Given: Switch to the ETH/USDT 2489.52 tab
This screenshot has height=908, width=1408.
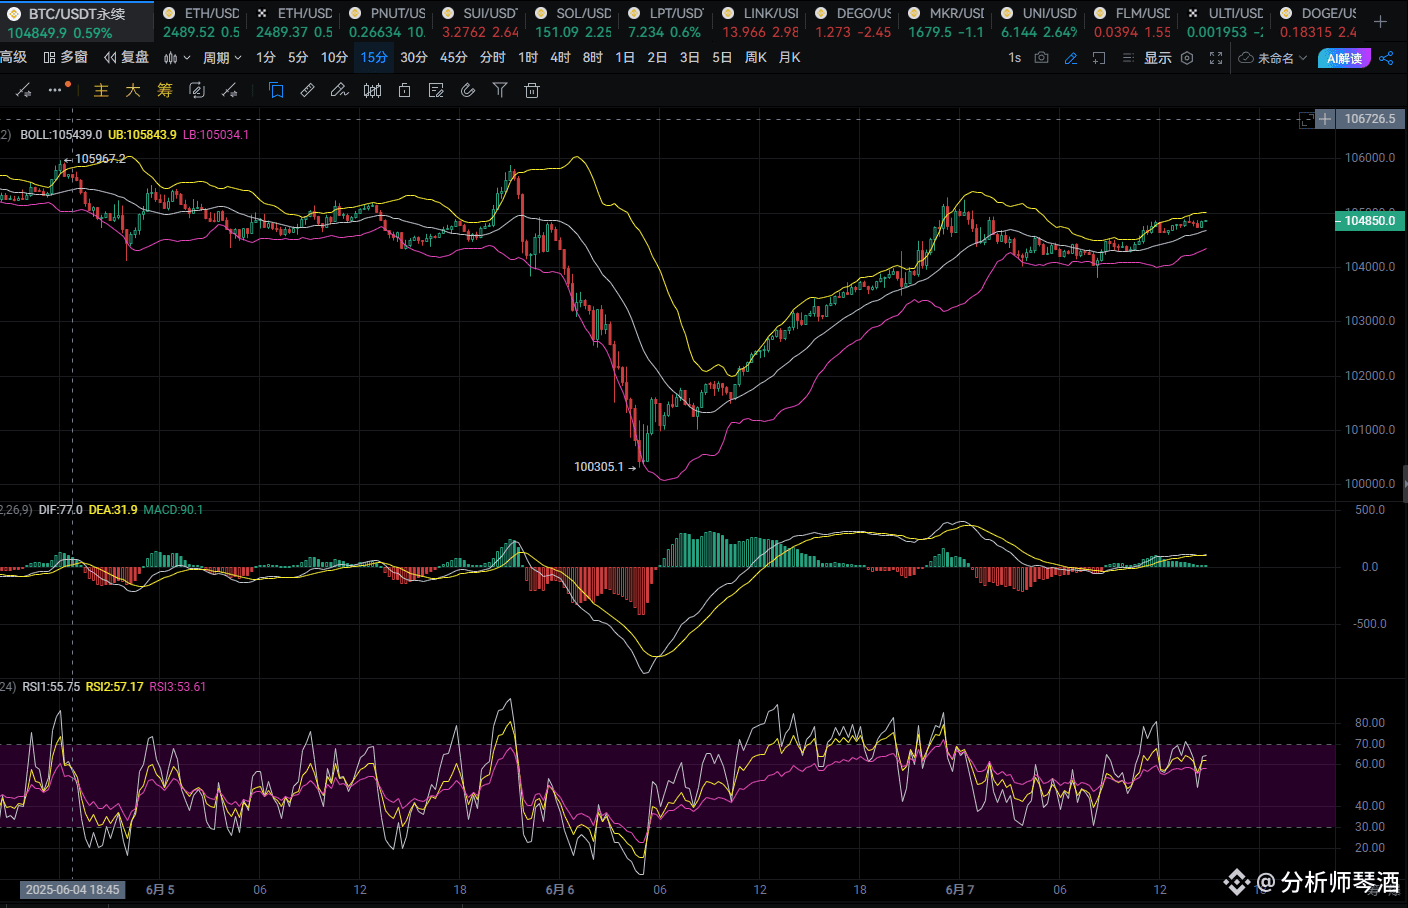Looking at the screenshot, I should (202, 22).
